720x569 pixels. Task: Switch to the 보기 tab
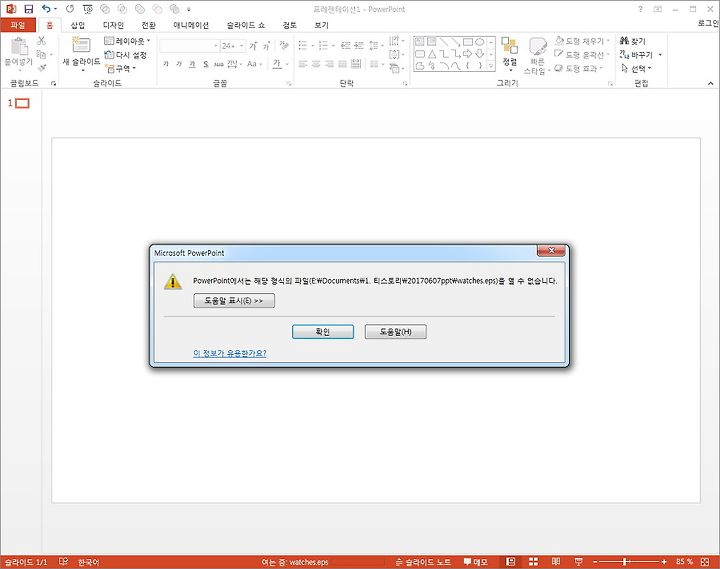[321, 25]
